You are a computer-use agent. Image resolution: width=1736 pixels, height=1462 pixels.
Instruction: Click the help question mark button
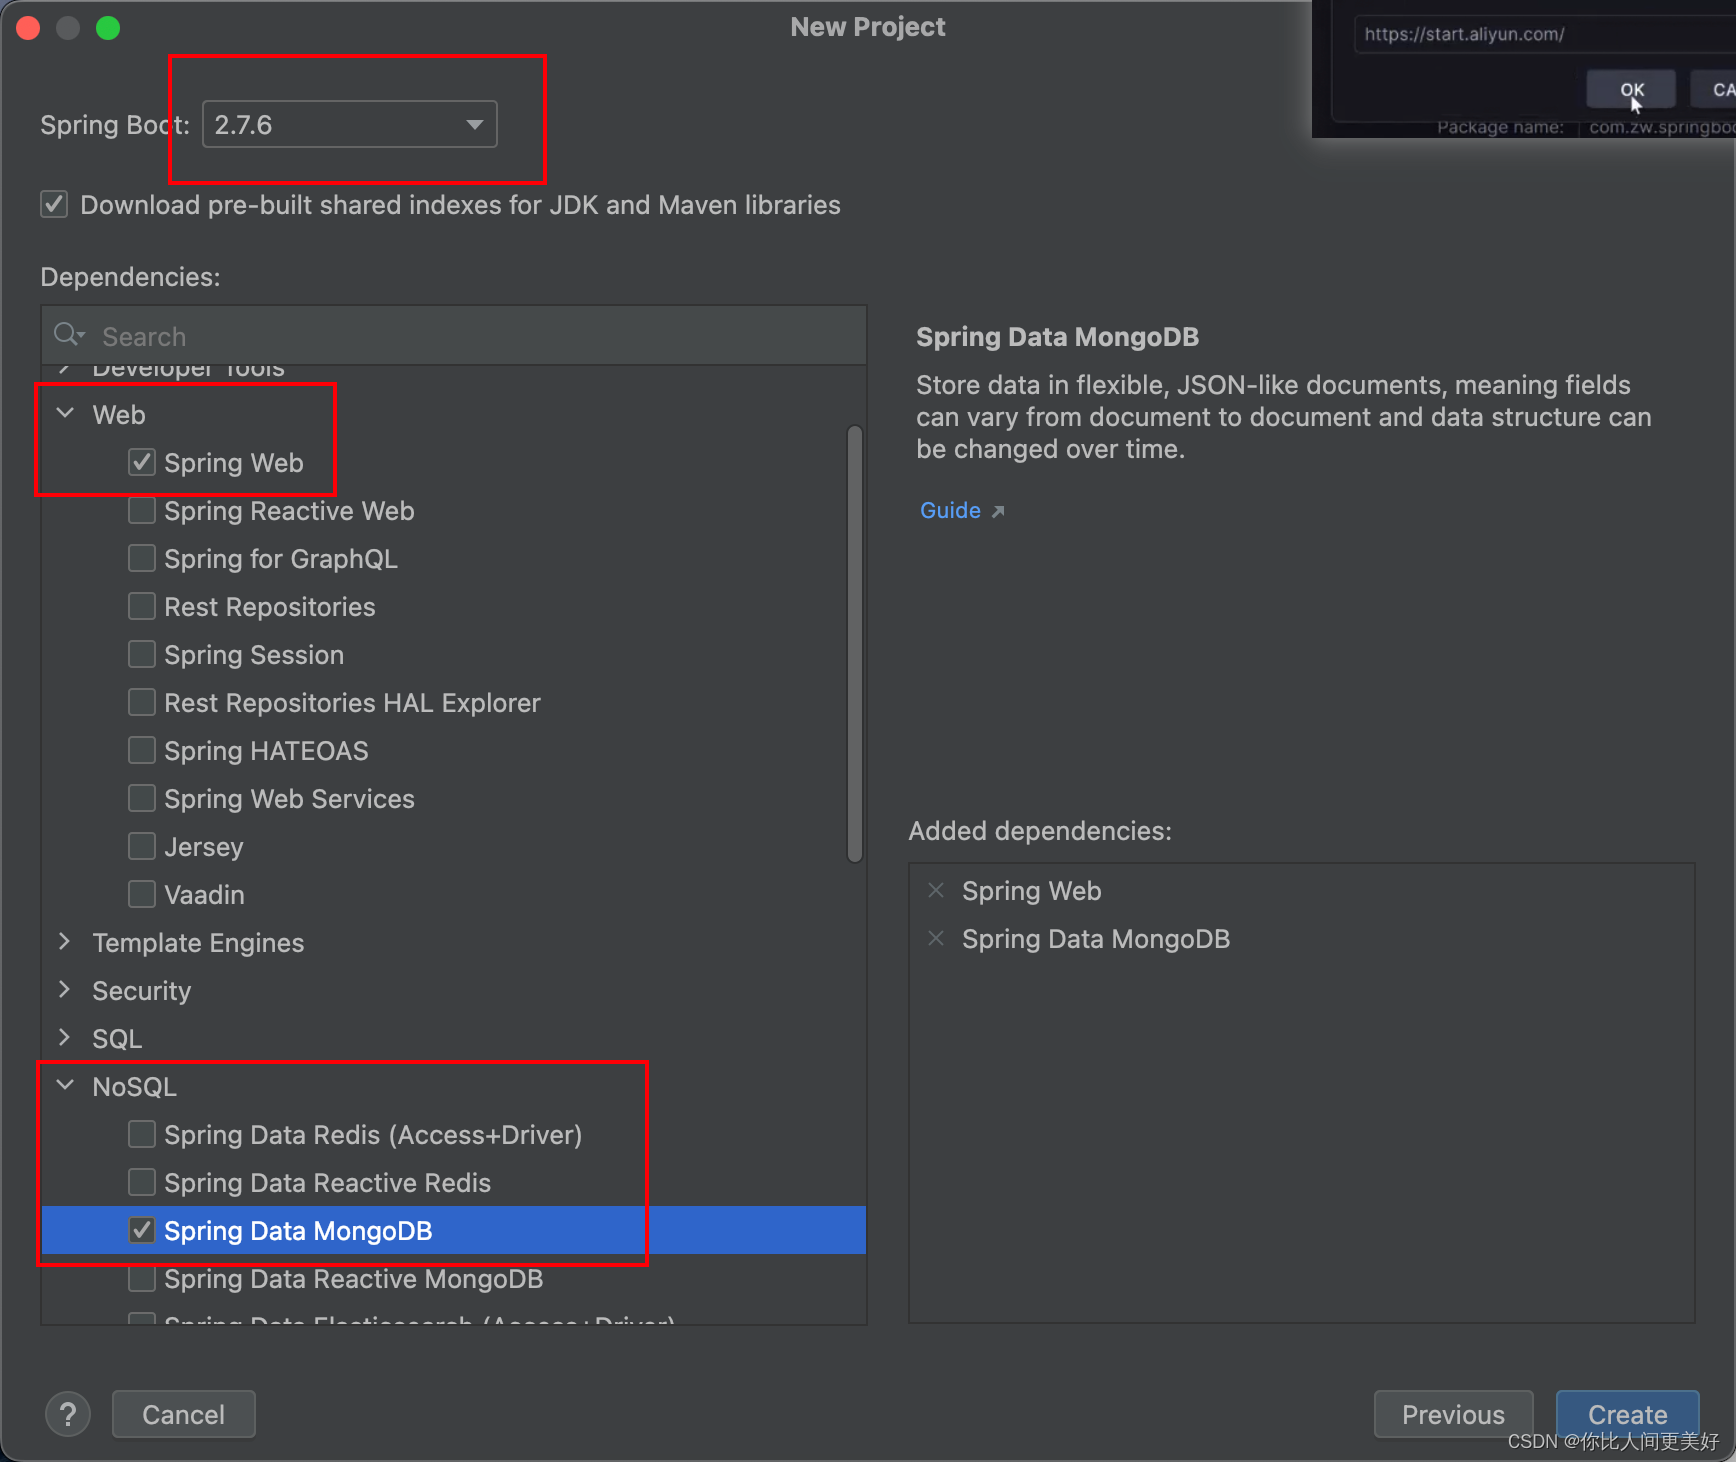pyautogui.click(x=68, y=1414)
